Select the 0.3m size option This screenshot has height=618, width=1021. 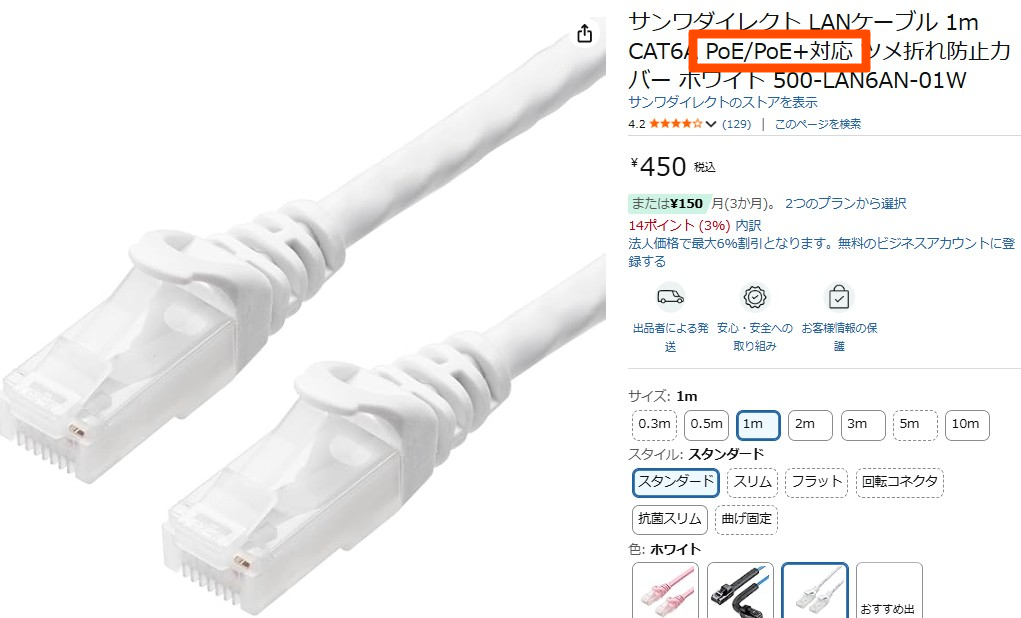pyautogui.click(x=654, y=425)
